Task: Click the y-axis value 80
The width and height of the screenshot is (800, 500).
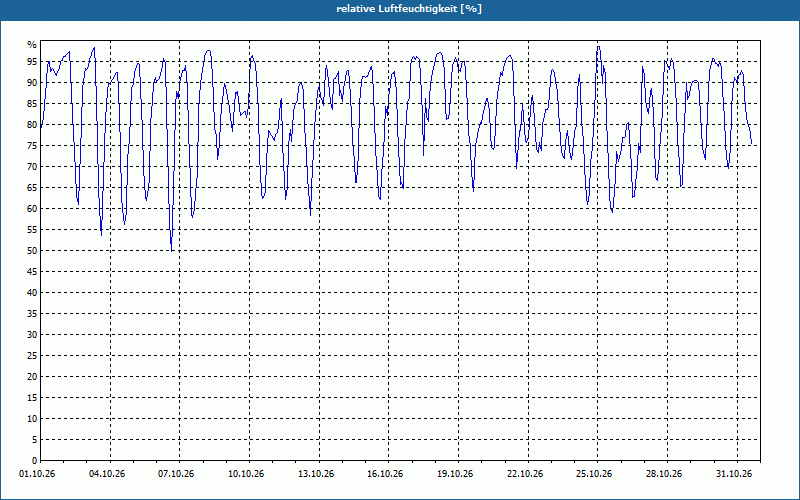Action: point(32,124)
